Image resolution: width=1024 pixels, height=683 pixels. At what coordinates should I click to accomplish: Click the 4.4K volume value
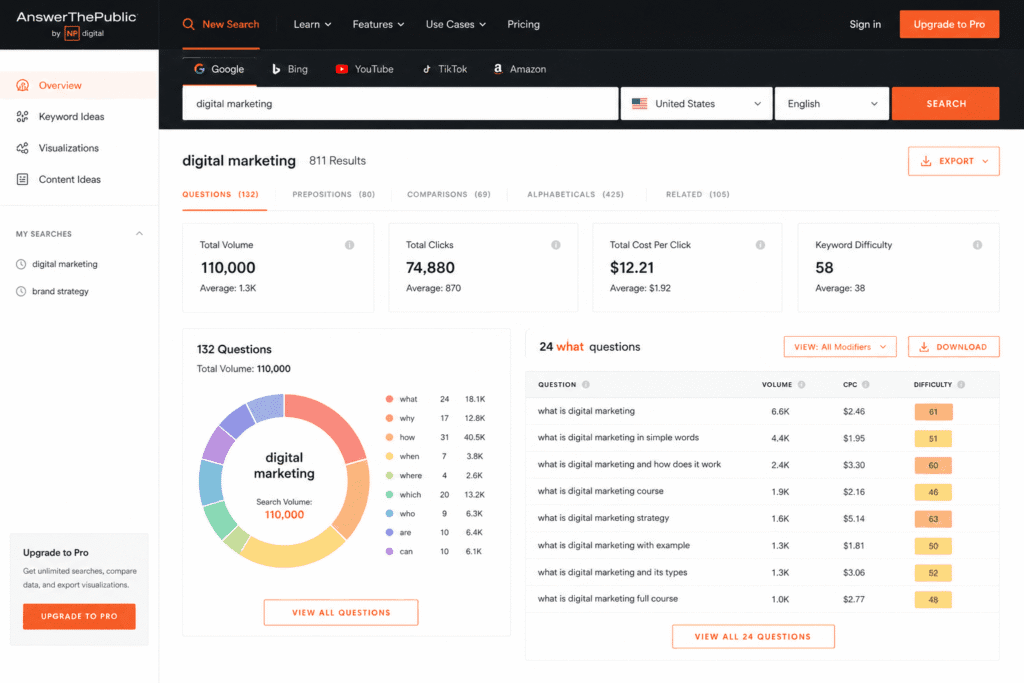point(780,439)
